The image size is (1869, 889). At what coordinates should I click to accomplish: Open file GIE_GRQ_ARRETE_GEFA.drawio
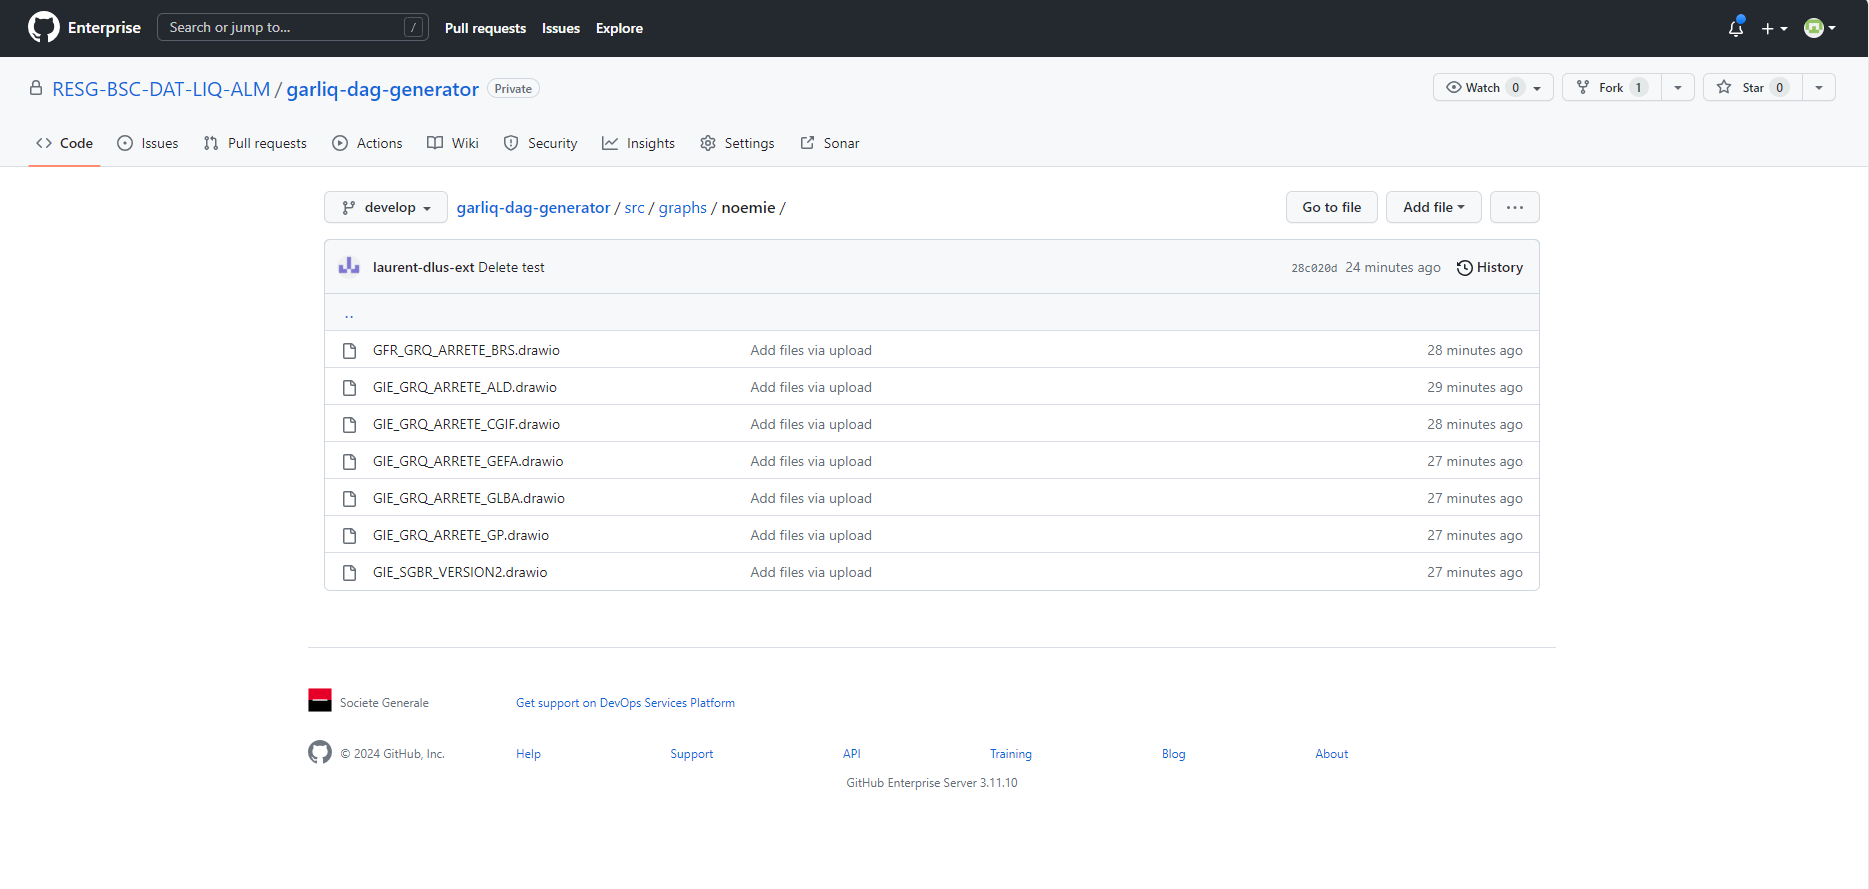468,461
